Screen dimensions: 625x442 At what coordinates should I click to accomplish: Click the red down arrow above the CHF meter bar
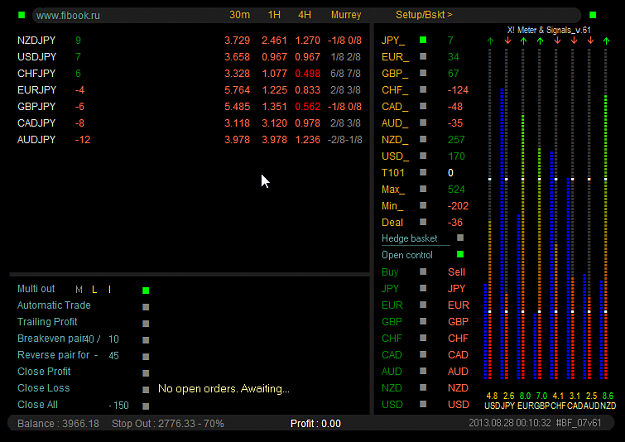click(x=557, y=41)
